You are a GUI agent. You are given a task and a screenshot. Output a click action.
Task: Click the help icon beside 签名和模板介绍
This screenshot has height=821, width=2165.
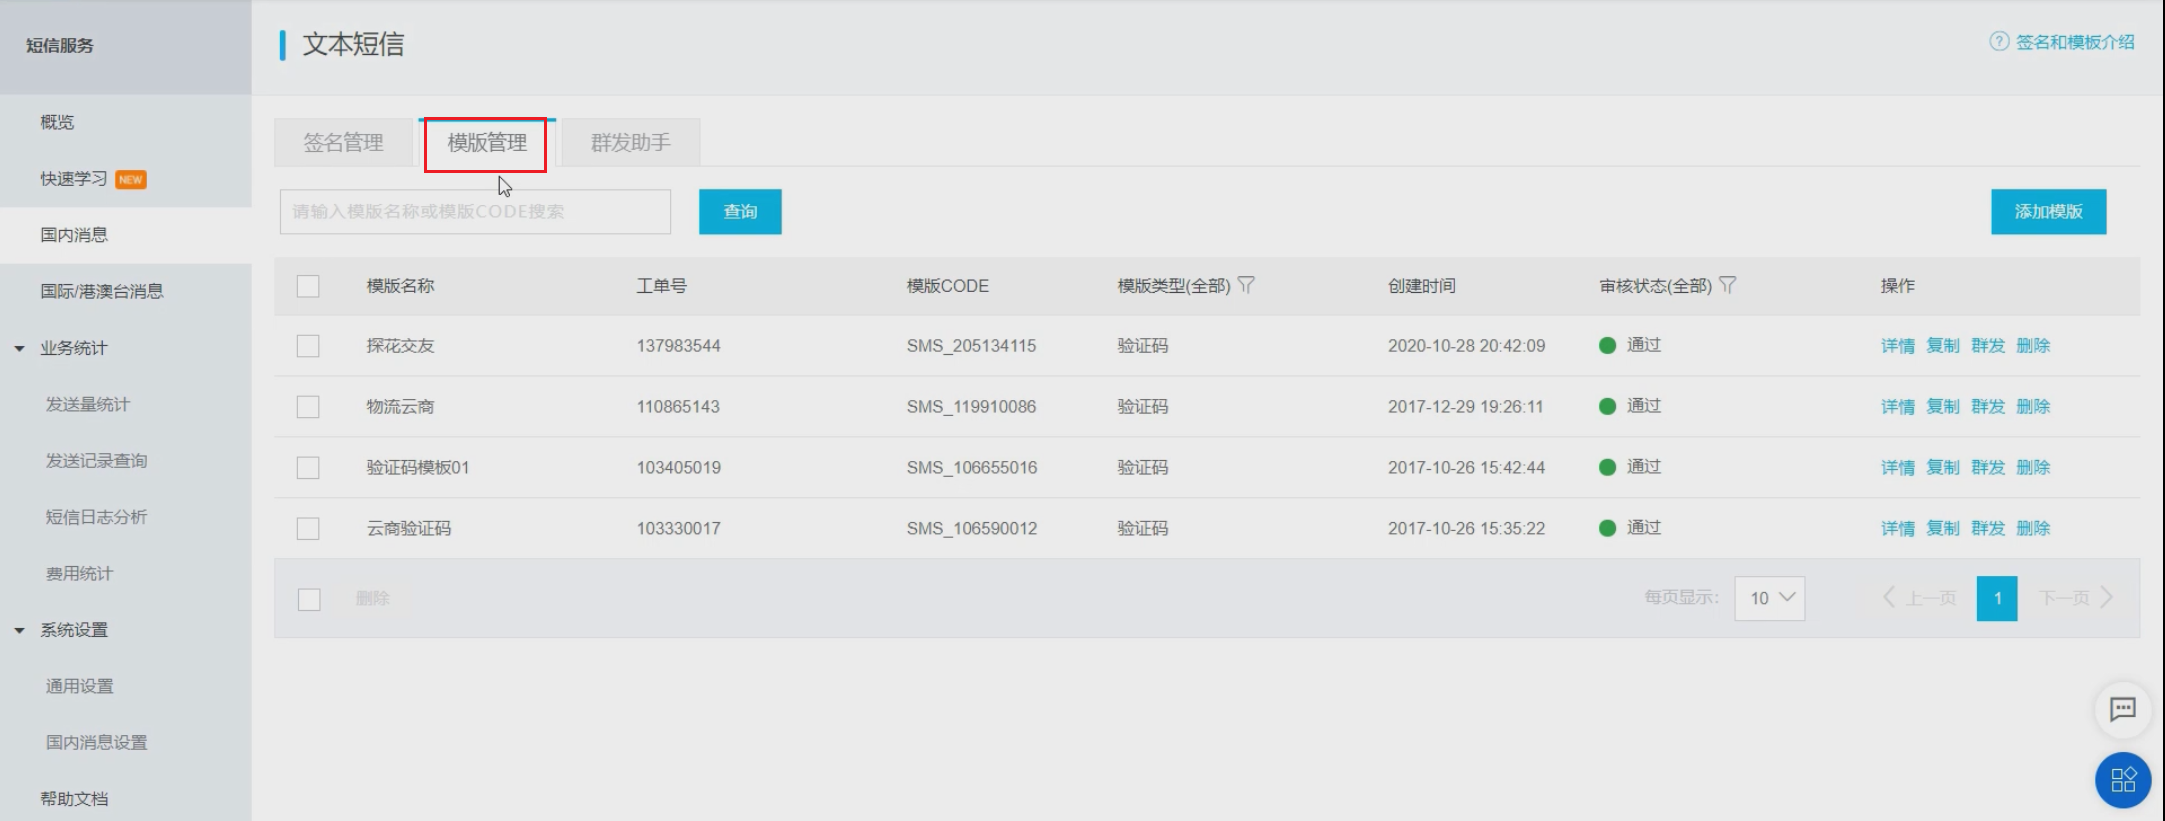click(x=1998, y=41)
